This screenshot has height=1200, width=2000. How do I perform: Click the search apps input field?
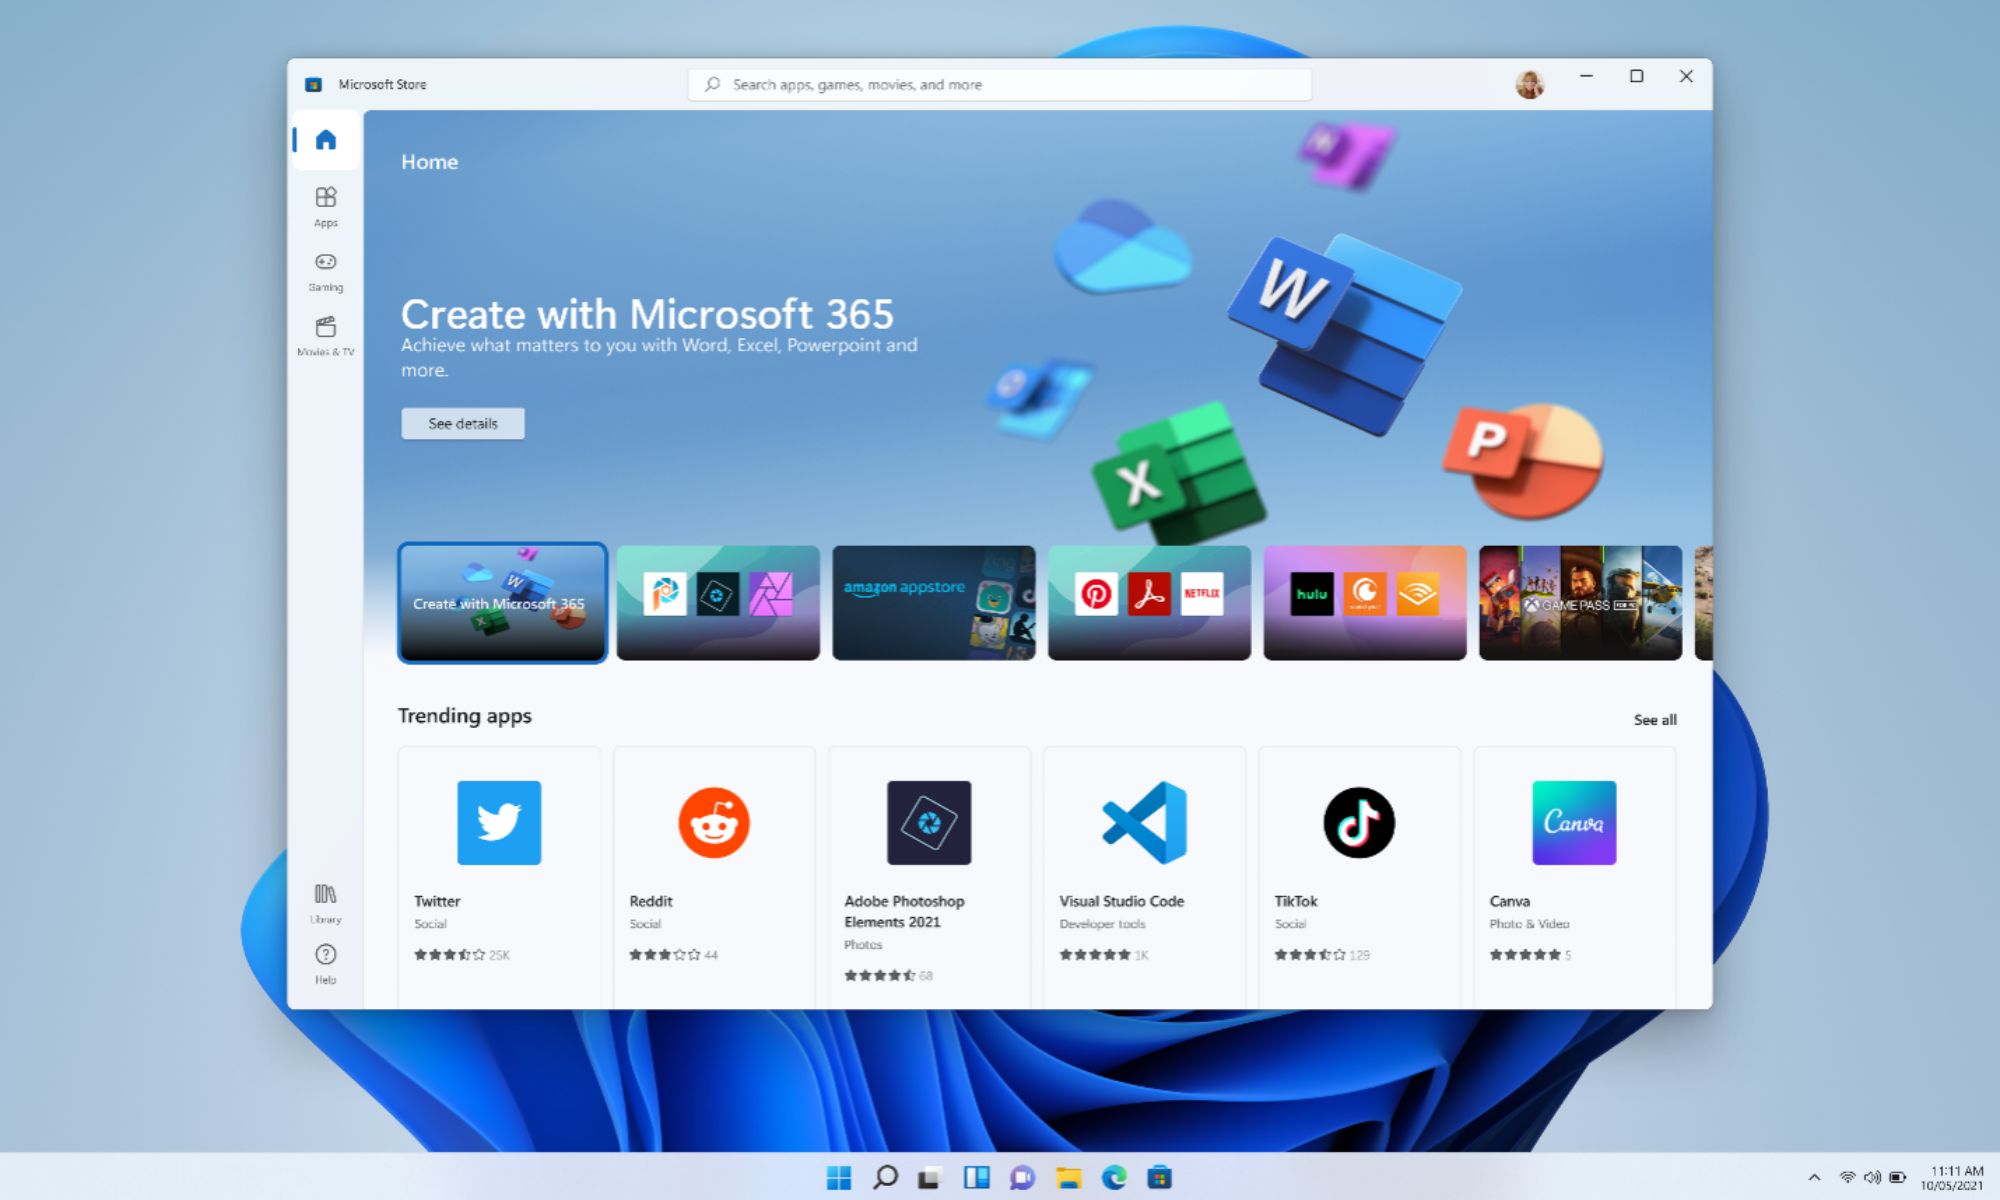pos(1000,85)
